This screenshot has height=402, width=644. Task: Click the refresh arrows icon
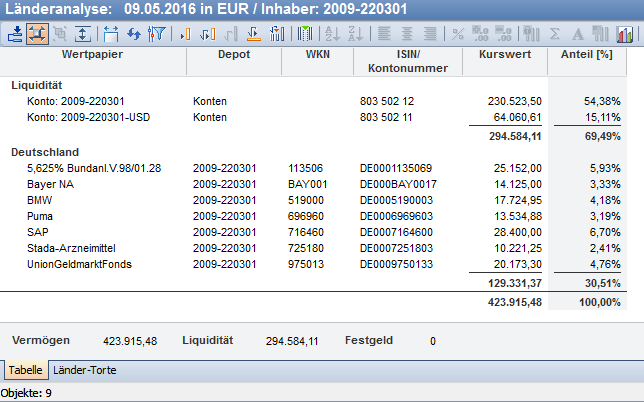pos(132,33)
